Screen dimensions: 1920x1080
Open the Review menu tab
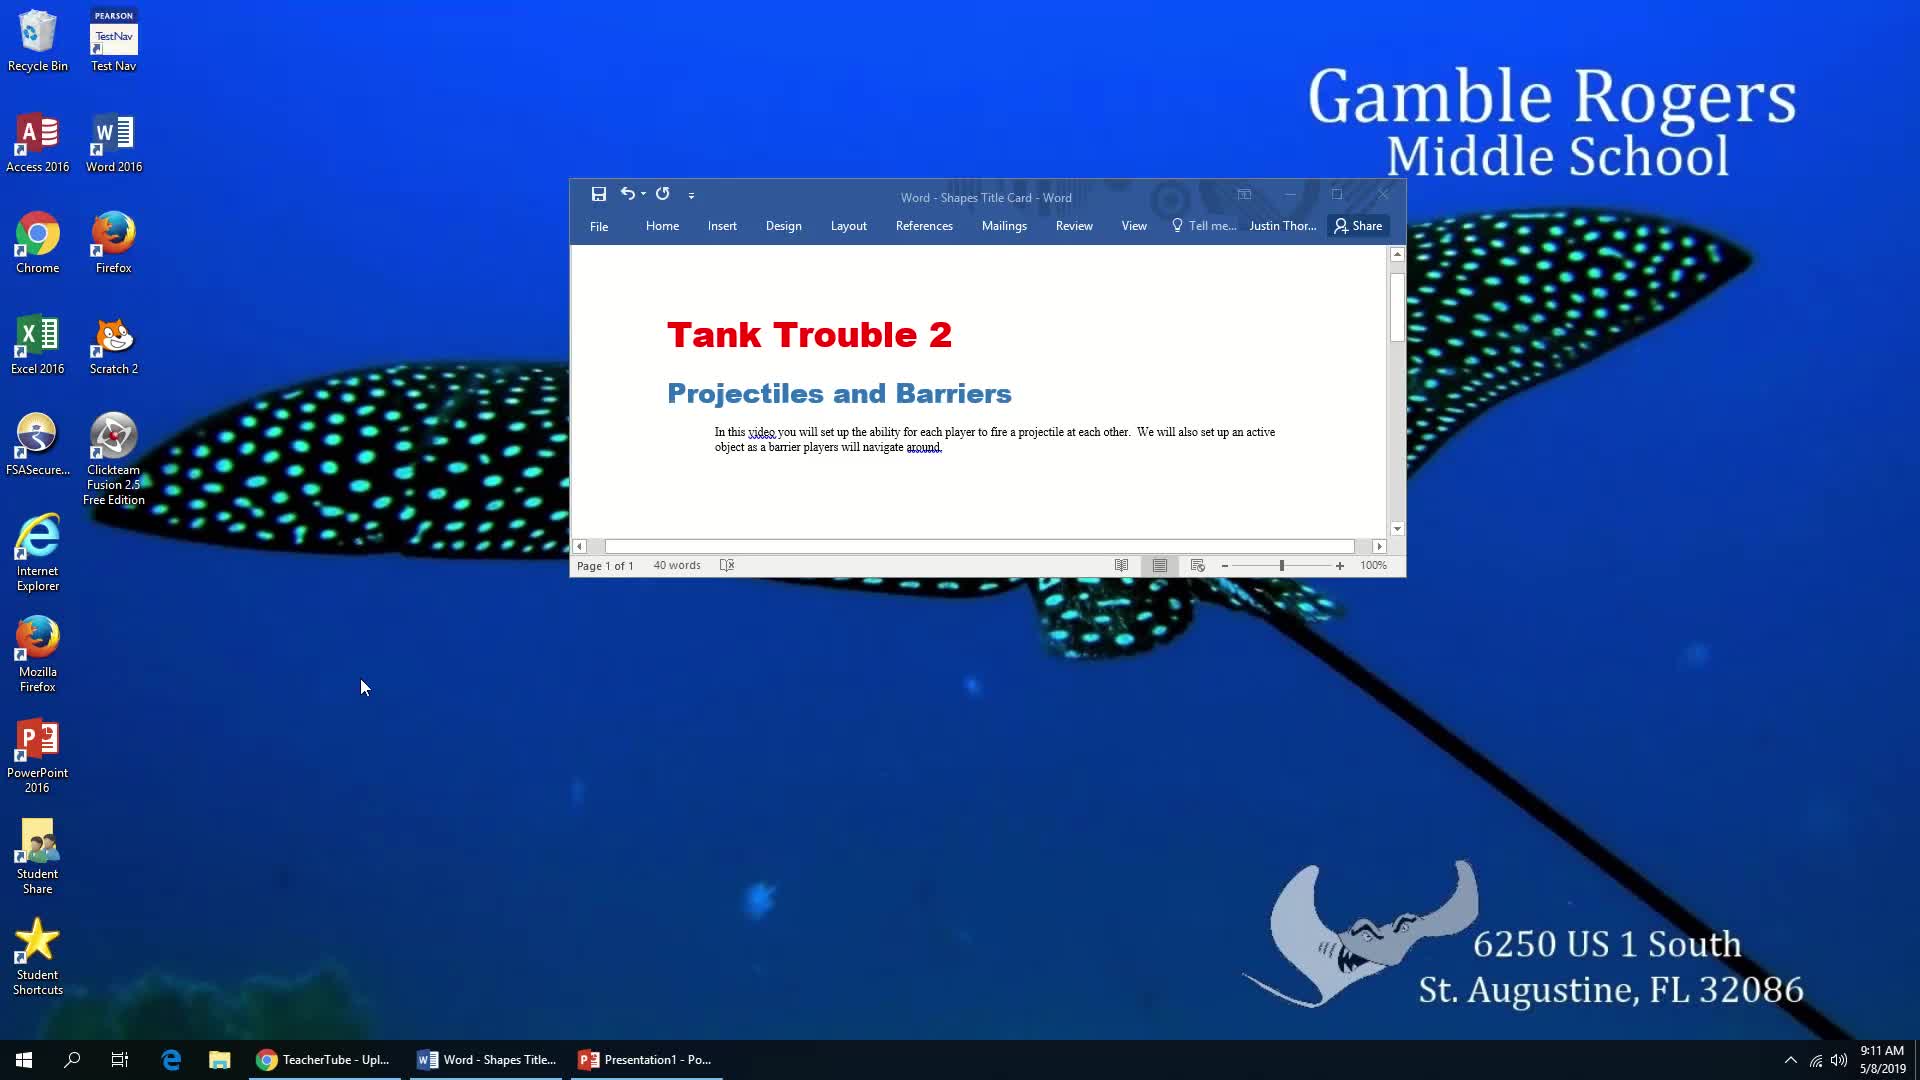click(1075, 225)
